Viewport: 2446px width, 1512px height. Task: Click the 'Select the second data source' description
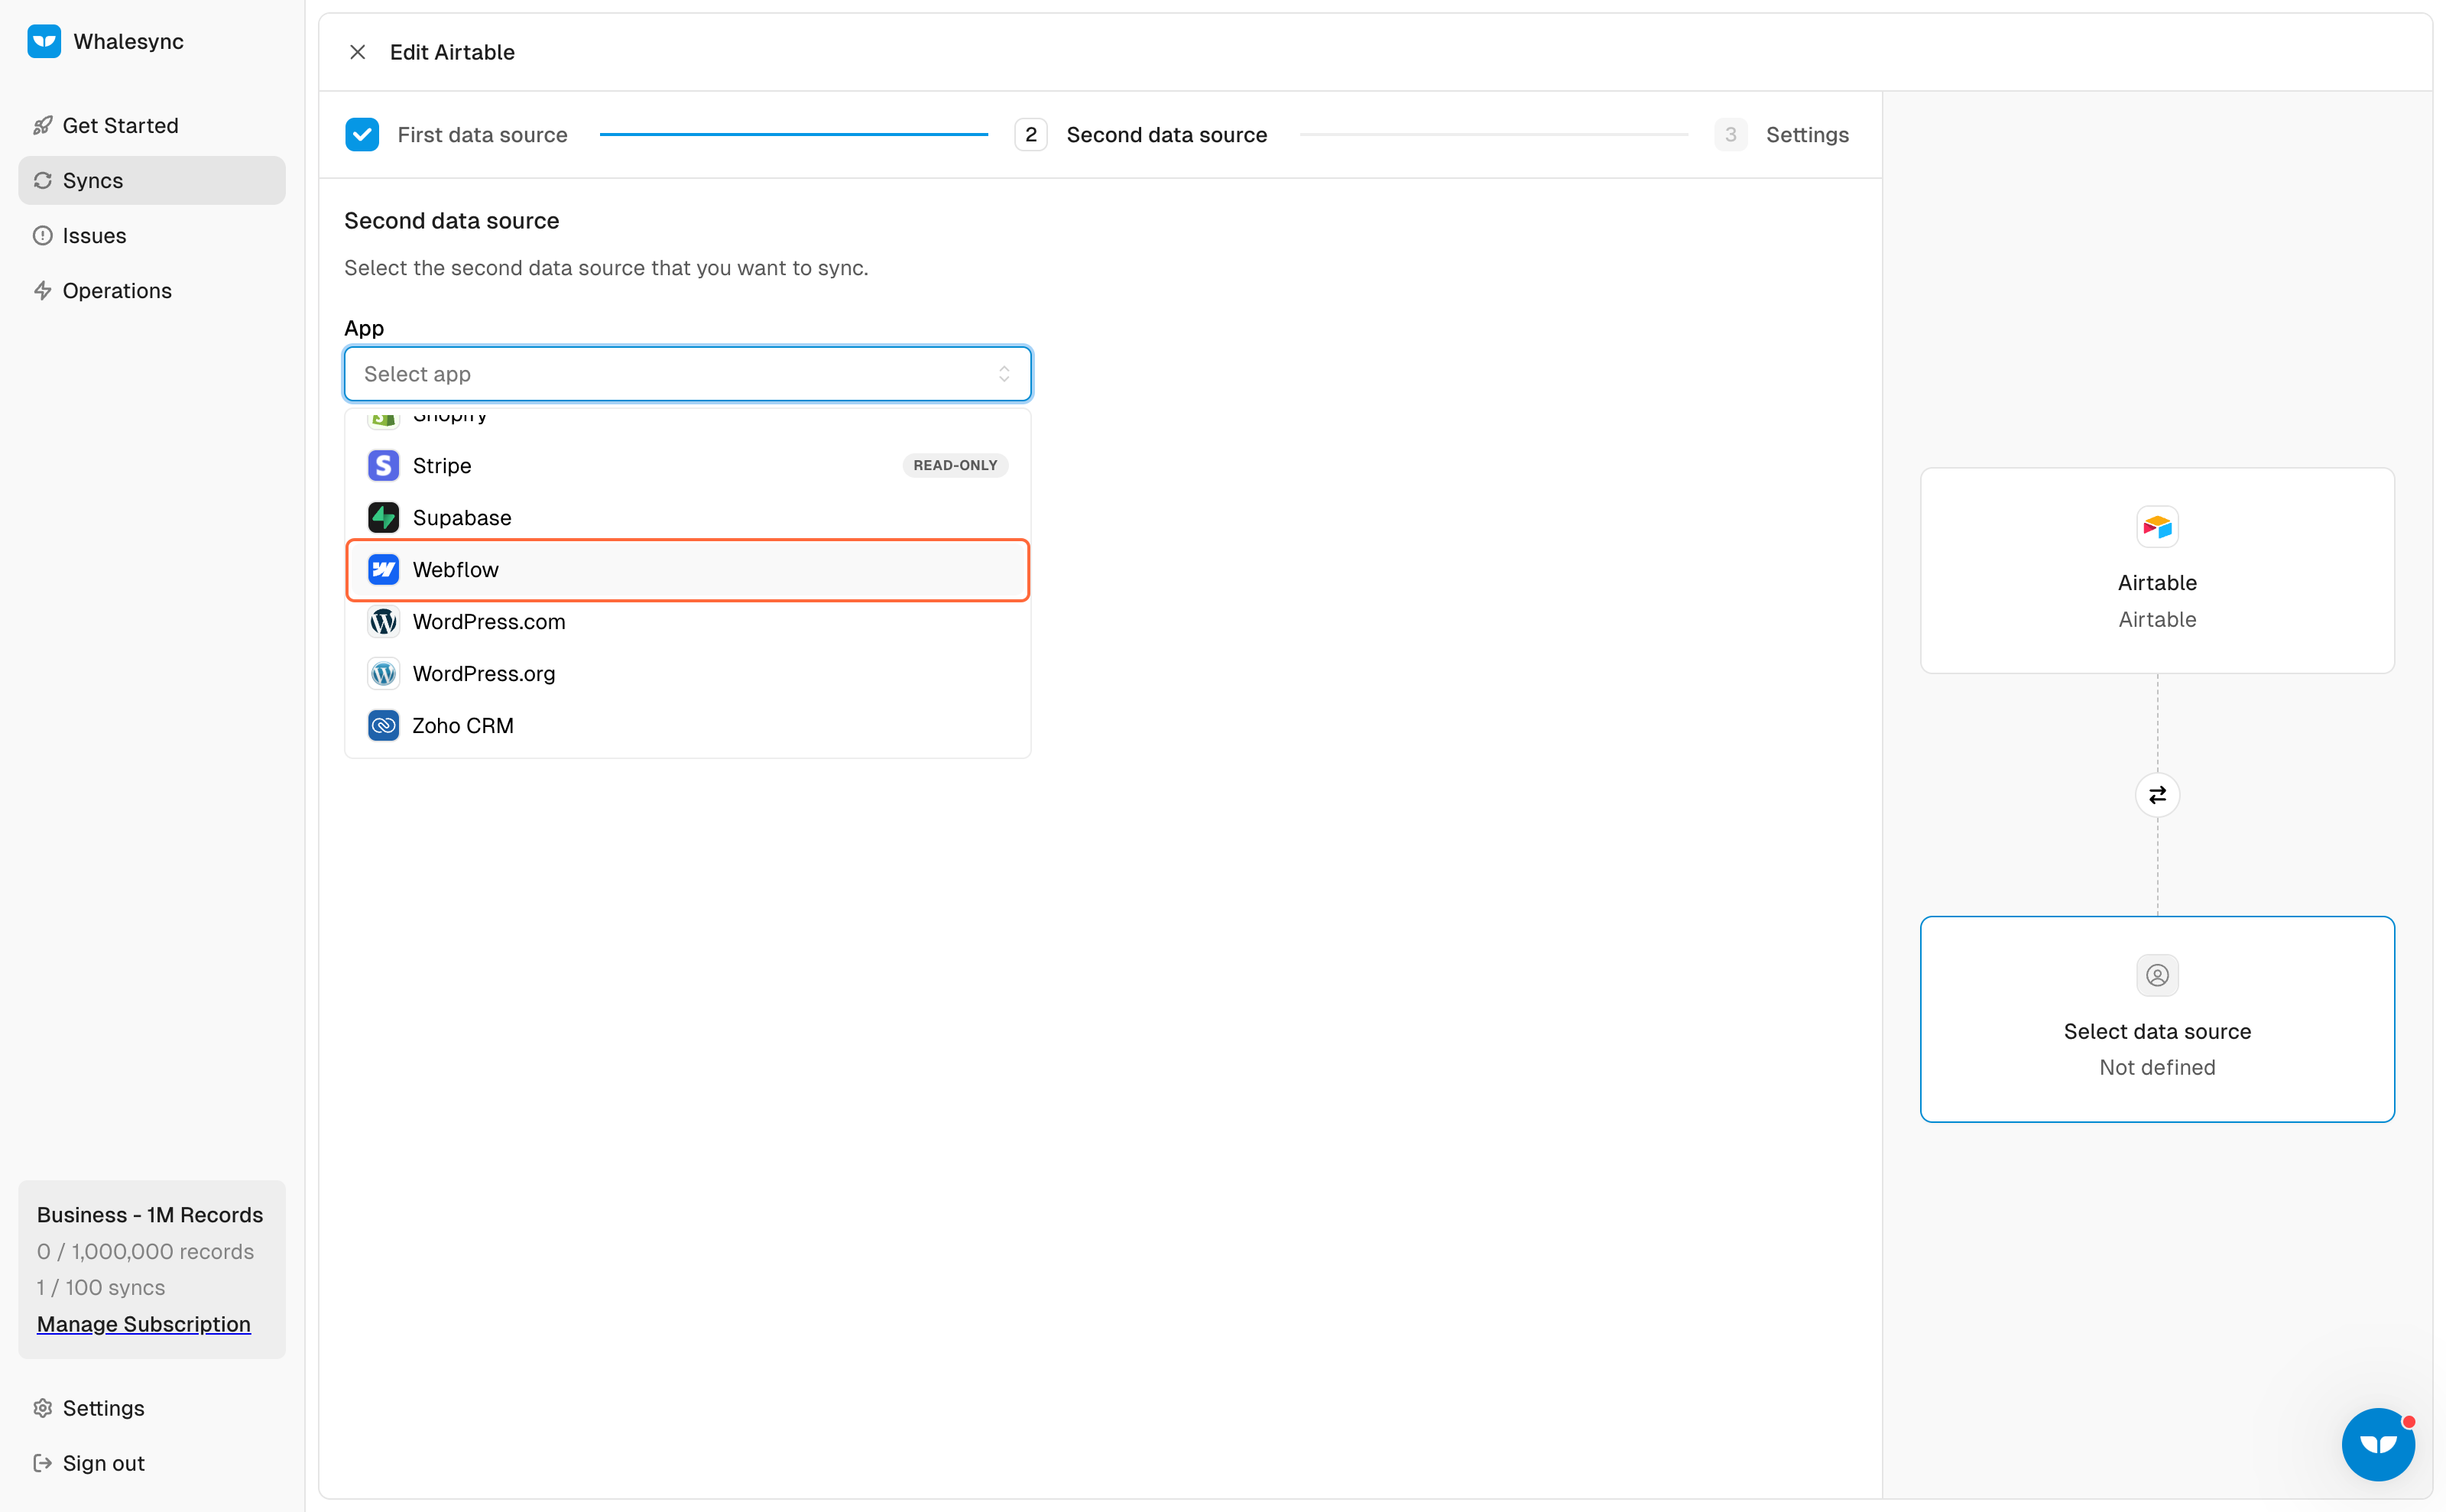coord(606,268)
